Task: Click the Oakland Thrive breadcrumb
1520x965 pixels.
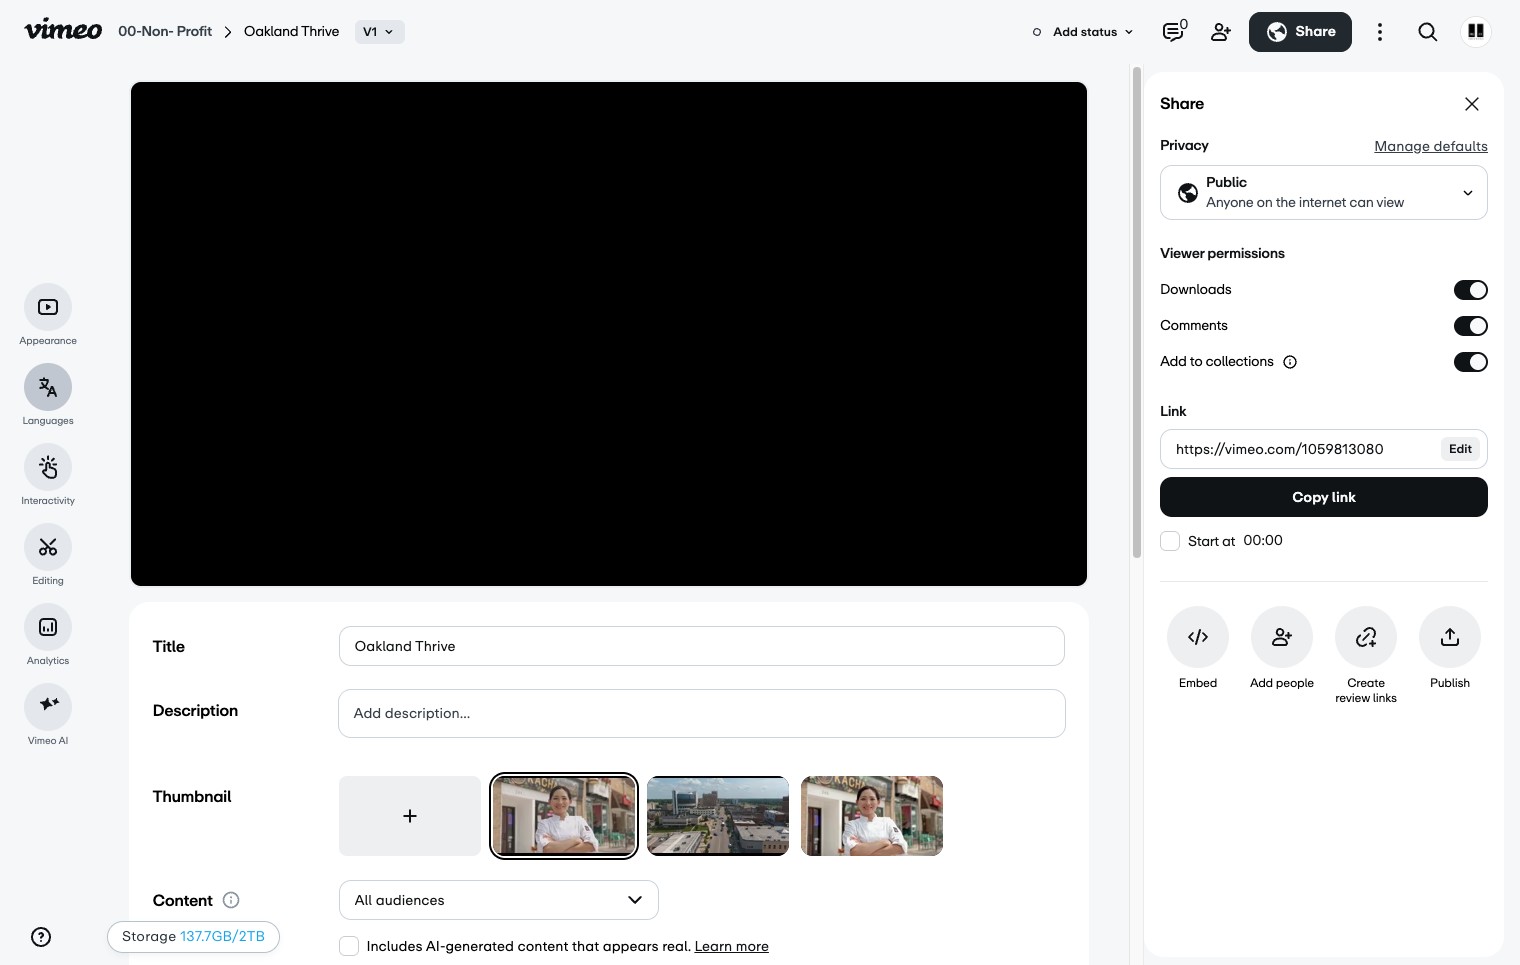Action: [x=291, y=31]
